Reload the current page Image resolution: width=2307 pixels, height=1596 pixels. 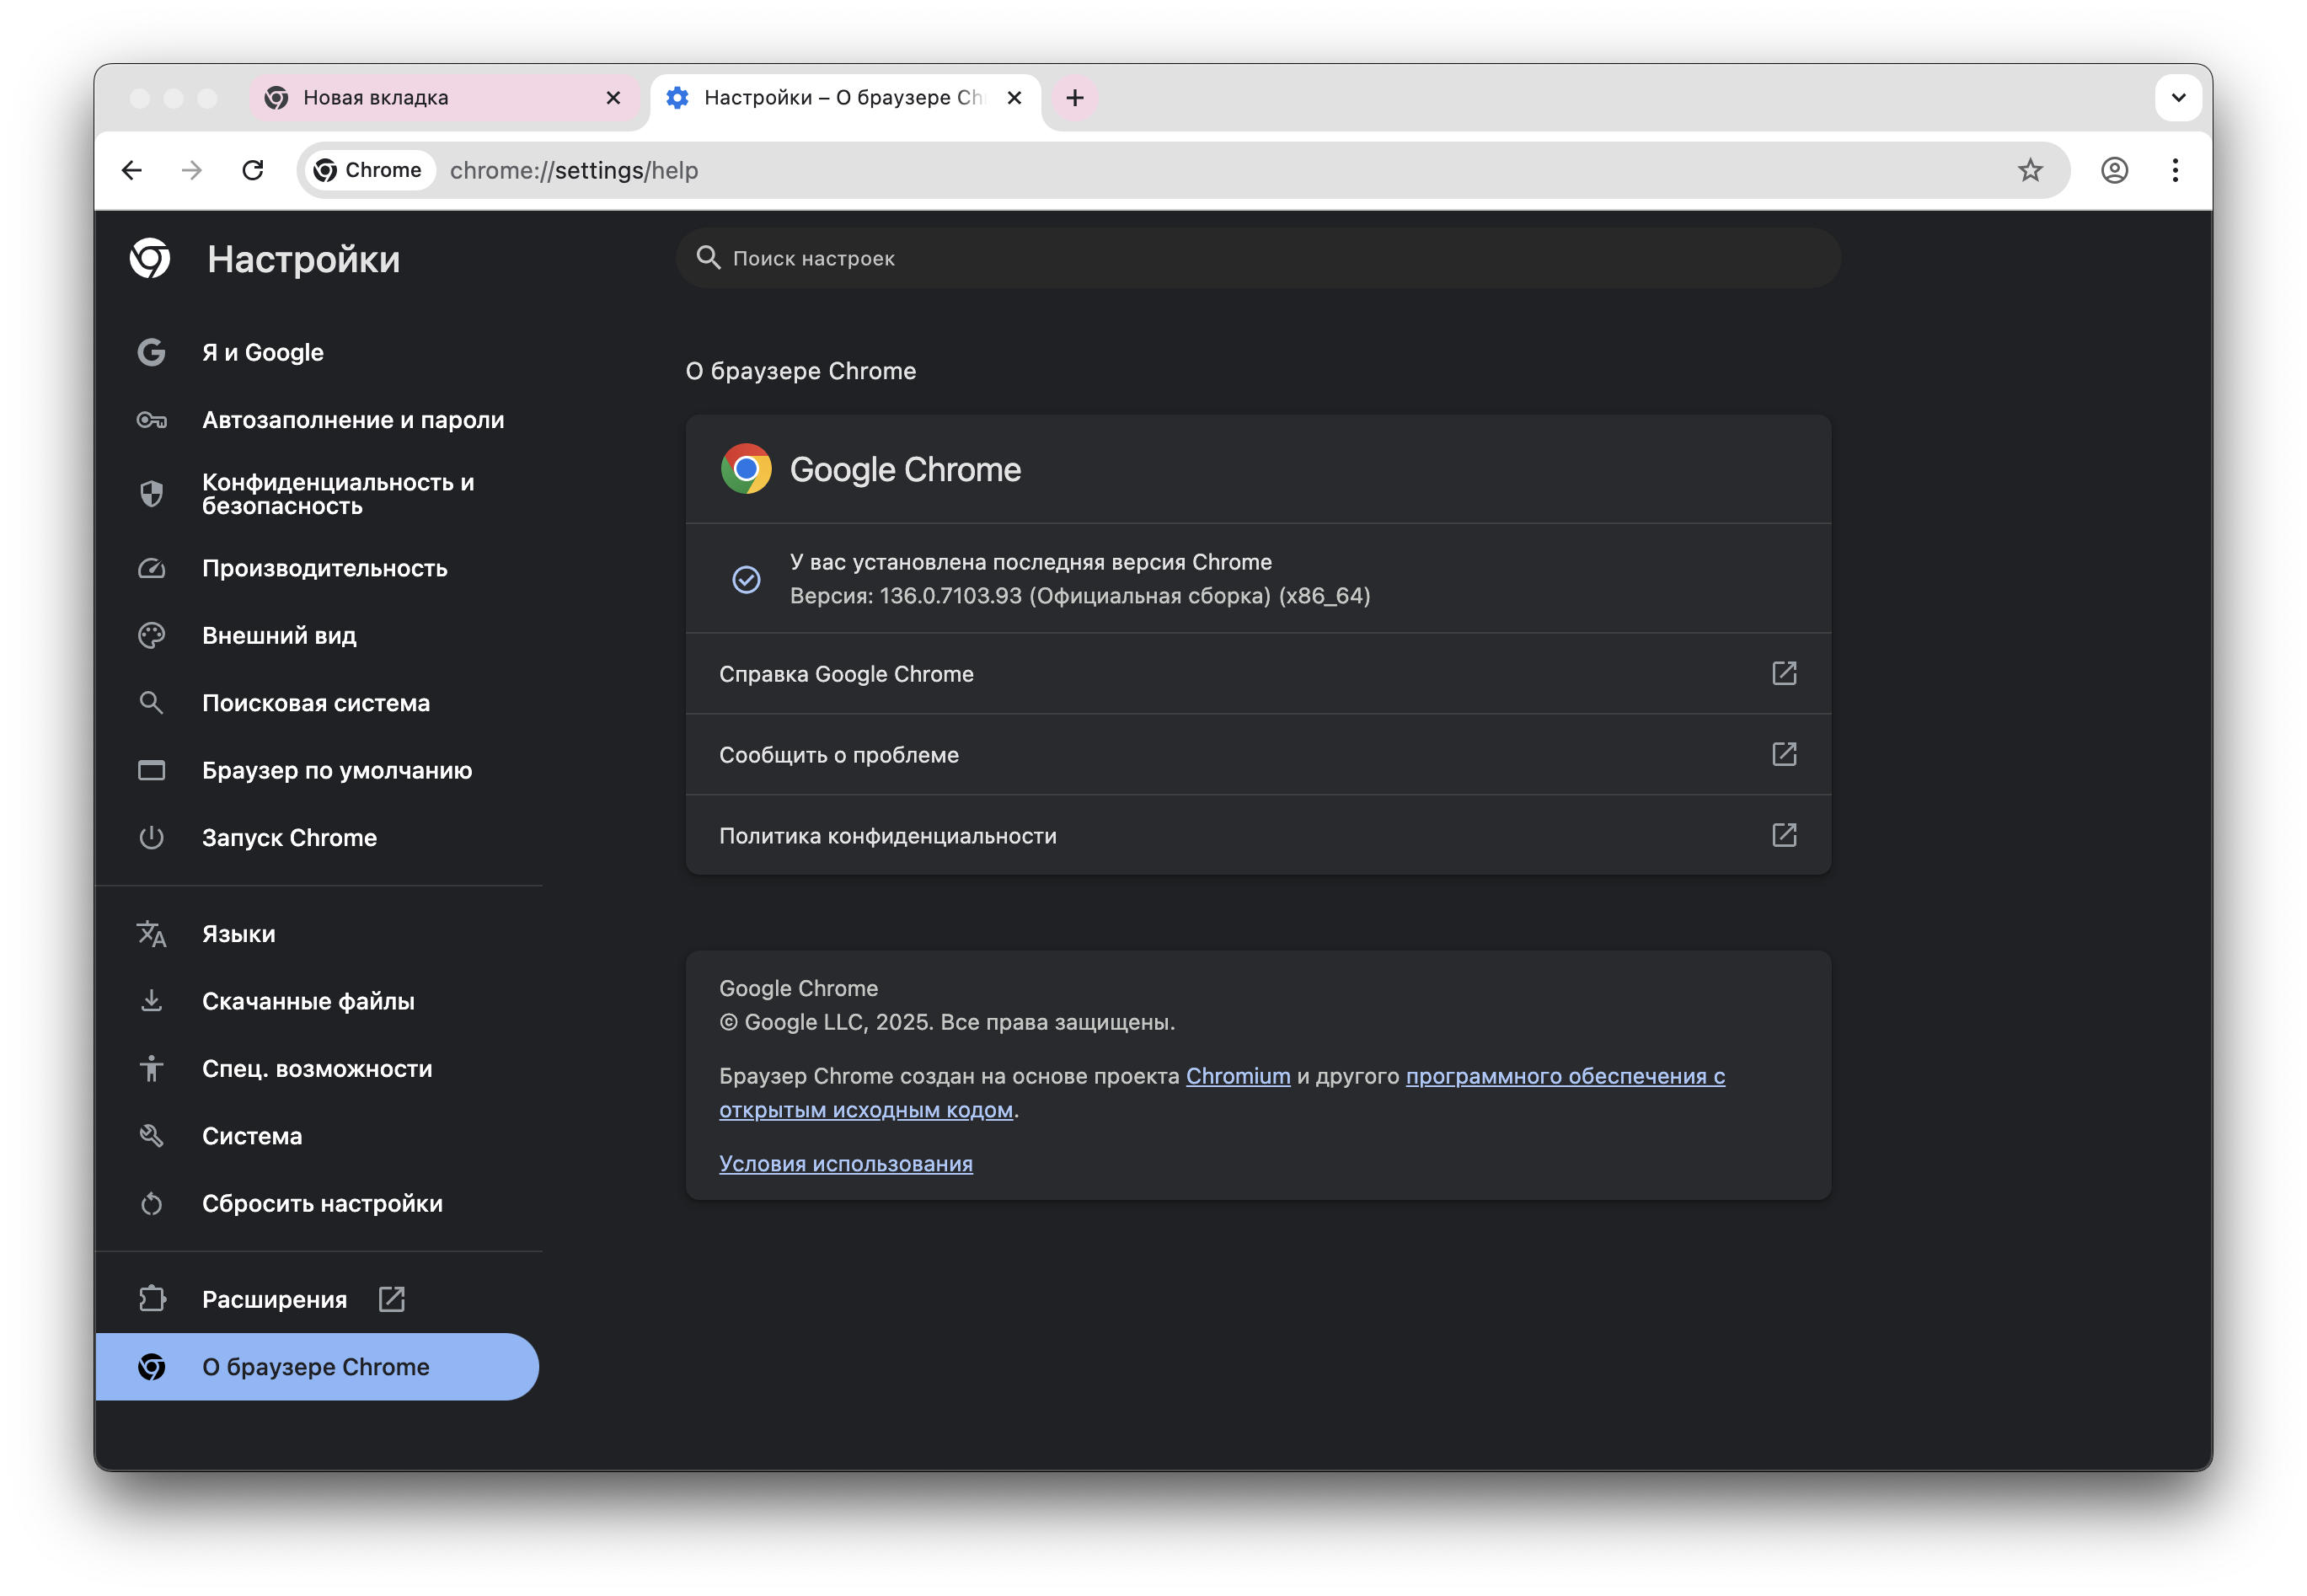coord(253,170)
